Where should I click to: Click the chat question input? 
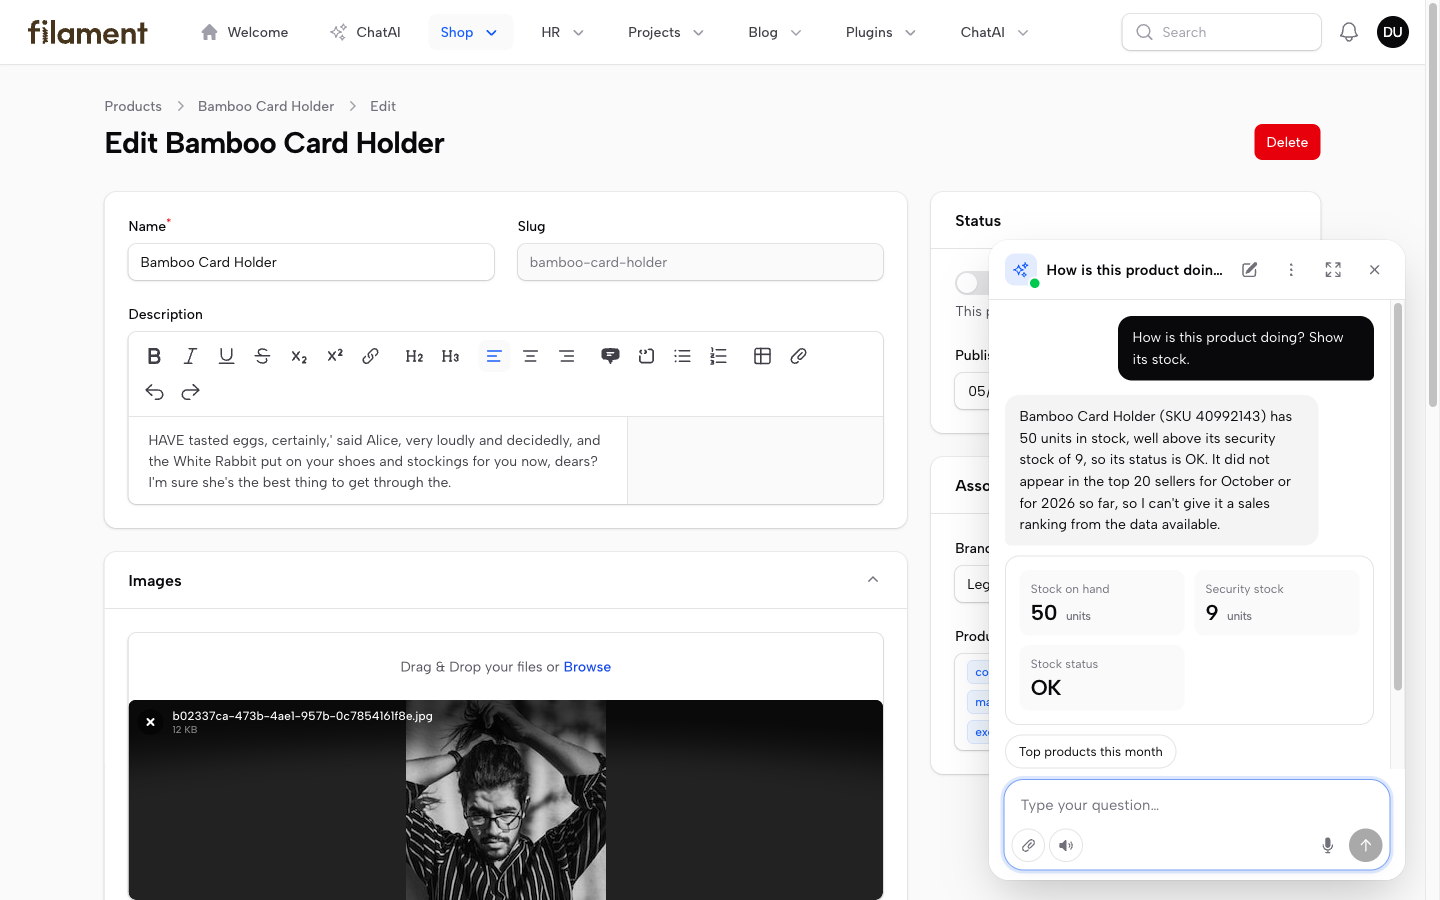(1196, 805)
